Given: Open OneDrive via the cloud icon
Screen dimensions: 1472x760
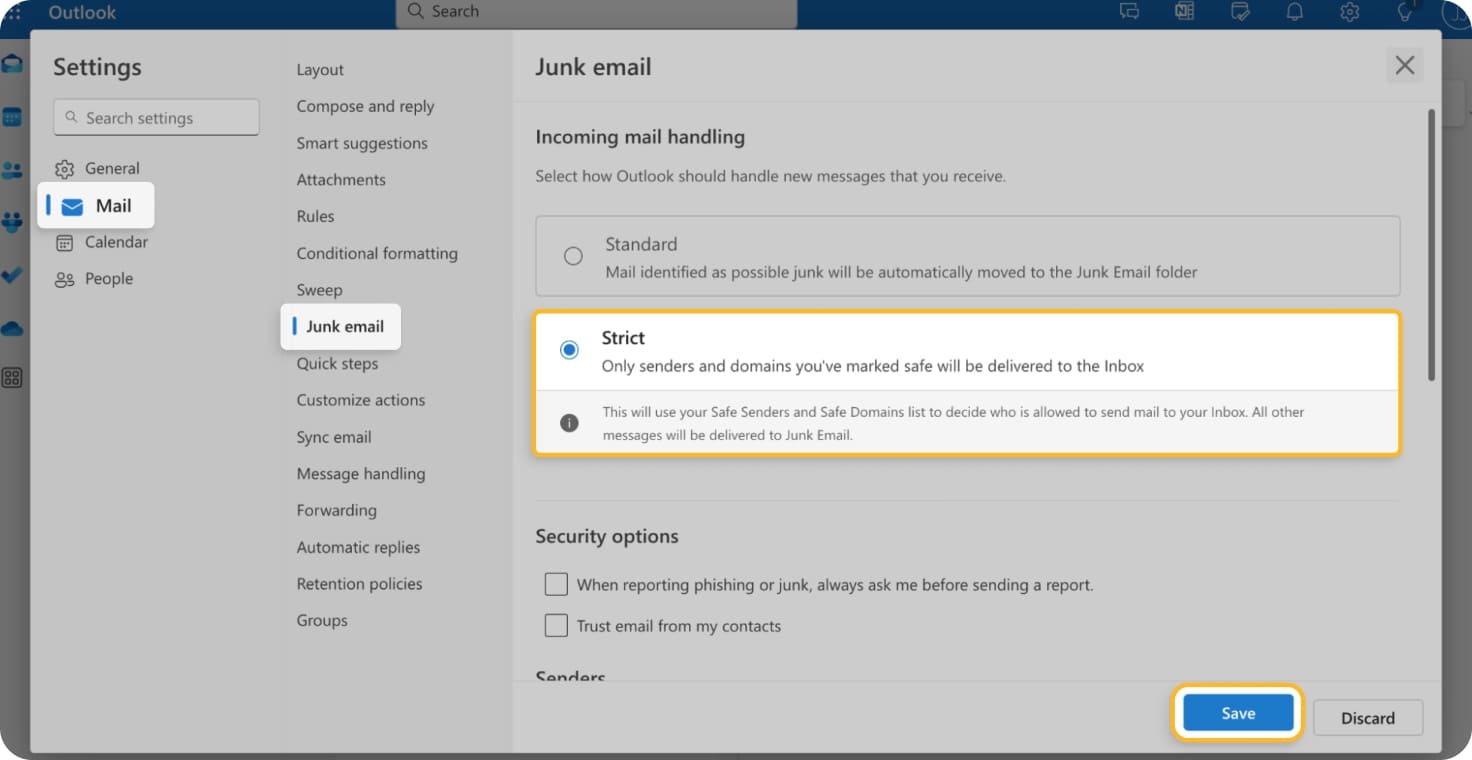Looking at the screenshot, I should tap(13, 328).
